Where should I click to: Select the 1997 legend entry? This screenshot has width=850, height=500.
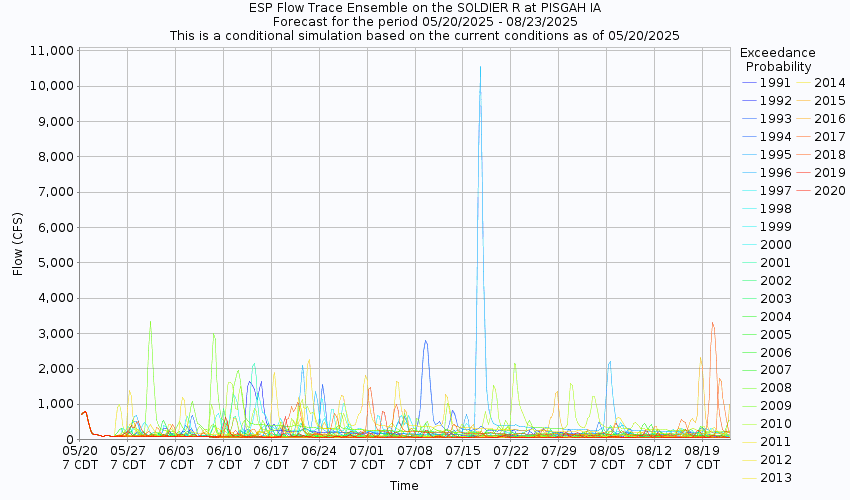pyautogui.click(x=767, y=191)
